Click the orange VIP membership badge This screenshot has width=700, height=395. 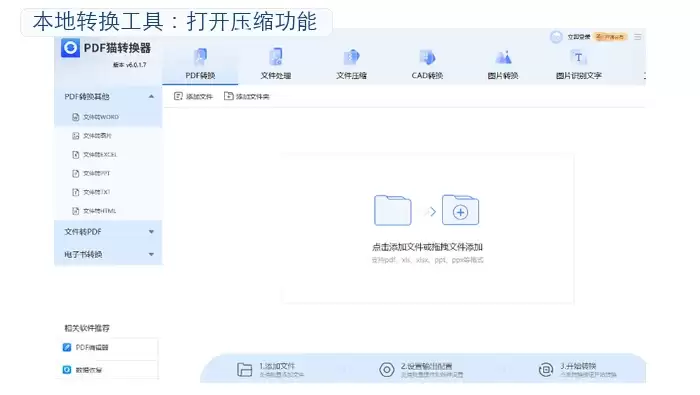611,37
